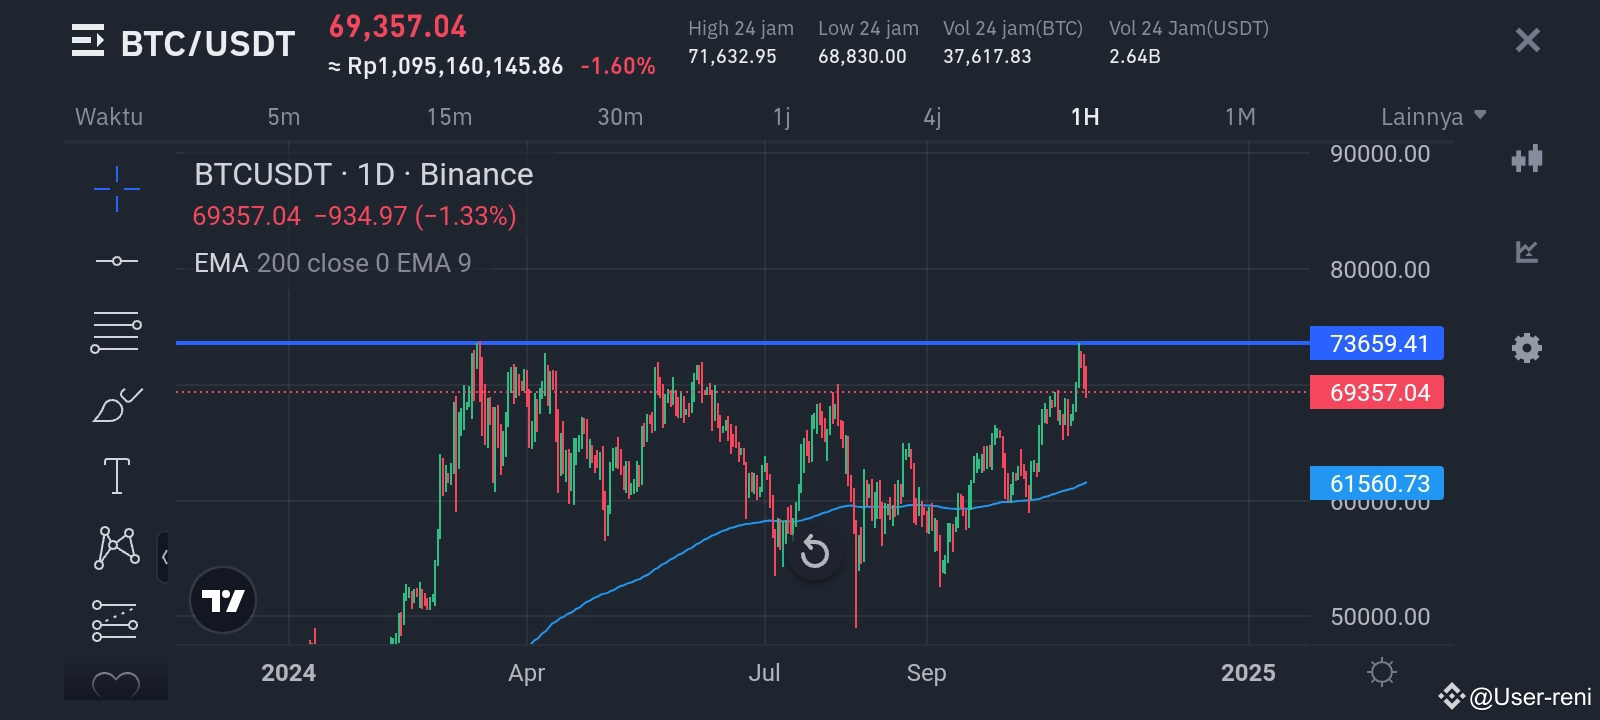The height and width of the screenshot is (720, 1600).
Task: Open the BTC/USDT pair menu icon
Action: click(x=88, y=42)
